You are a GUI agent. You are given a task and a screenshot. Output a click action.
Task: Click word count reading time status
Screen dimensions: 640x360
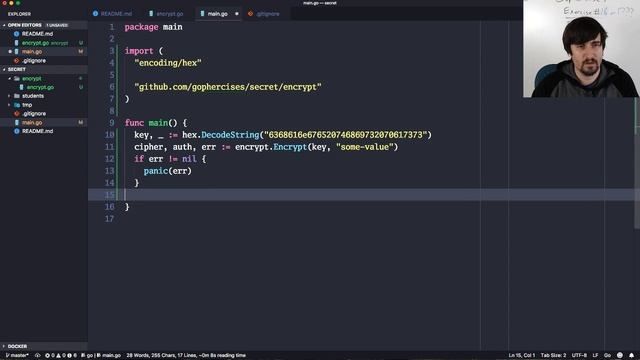point(186,356)
